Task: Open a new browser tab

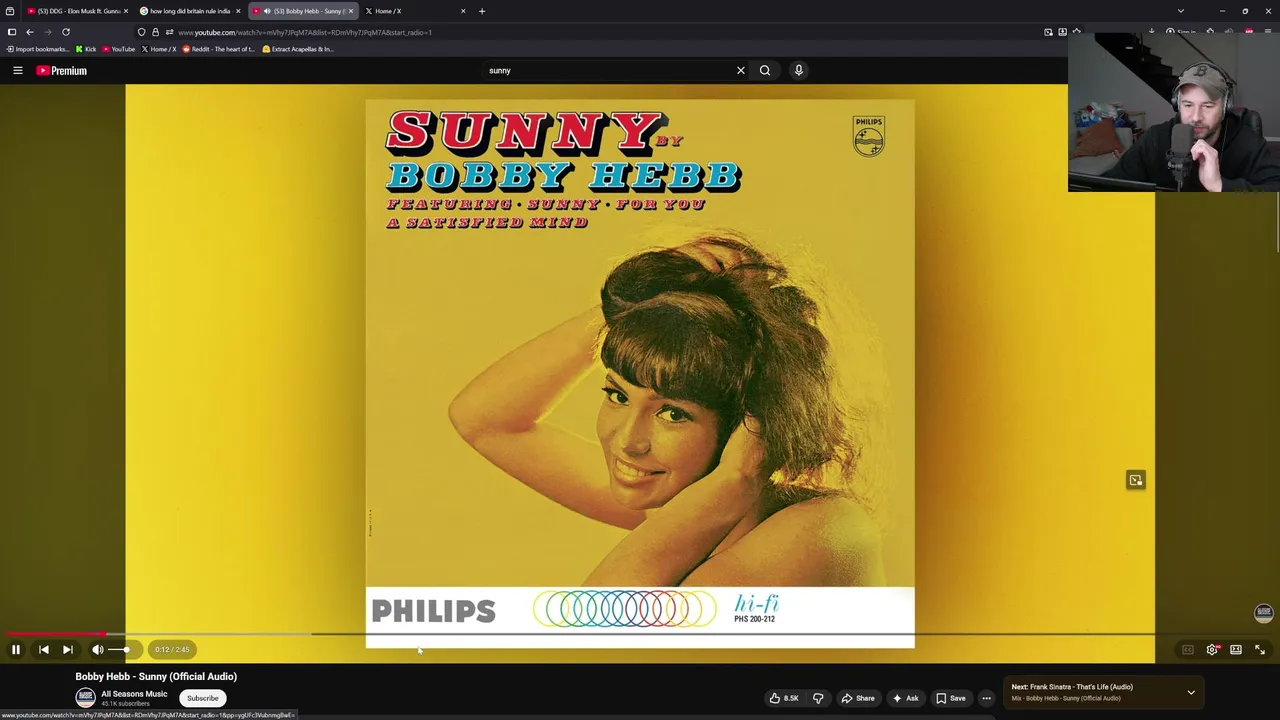Action: [x=482, y=11]
